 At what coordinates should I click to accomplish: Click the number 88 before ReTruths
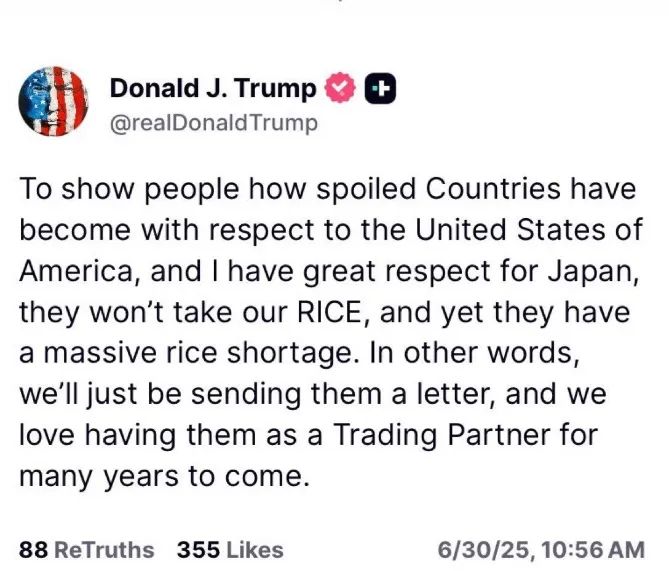[33, 550]
